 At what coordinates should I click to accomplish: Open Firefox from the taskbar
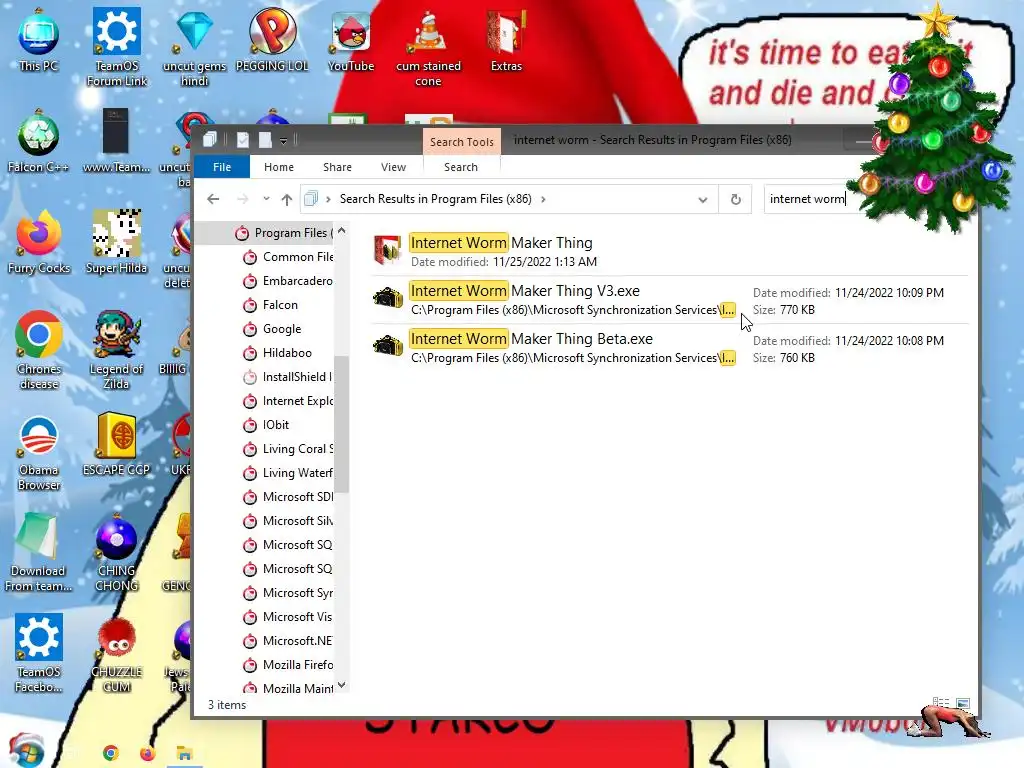(148, 754)
